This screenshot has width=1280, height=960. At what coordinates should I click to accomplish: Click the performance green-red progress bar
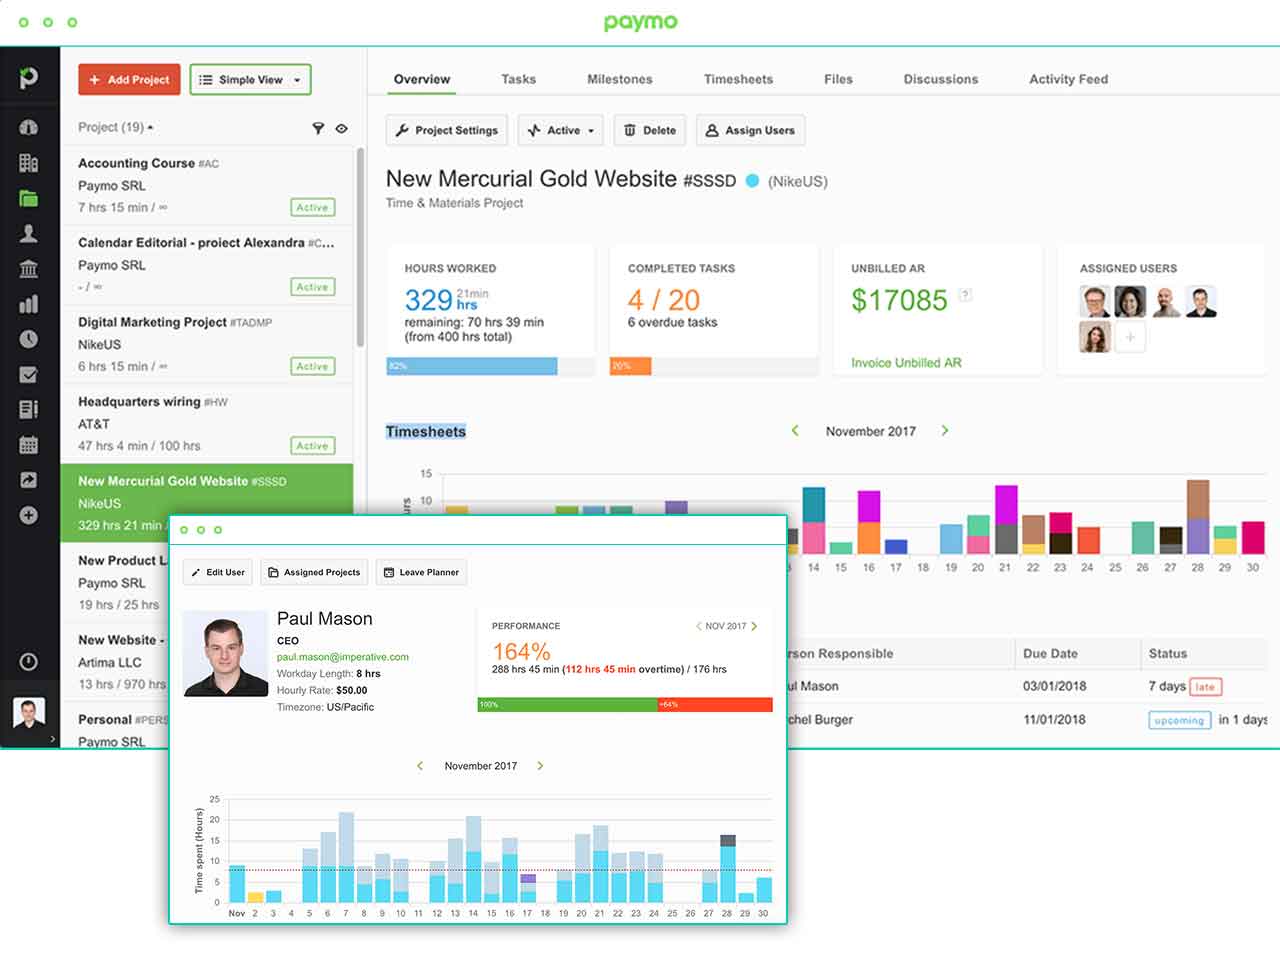pyautogui.click(x=625, y=704)
